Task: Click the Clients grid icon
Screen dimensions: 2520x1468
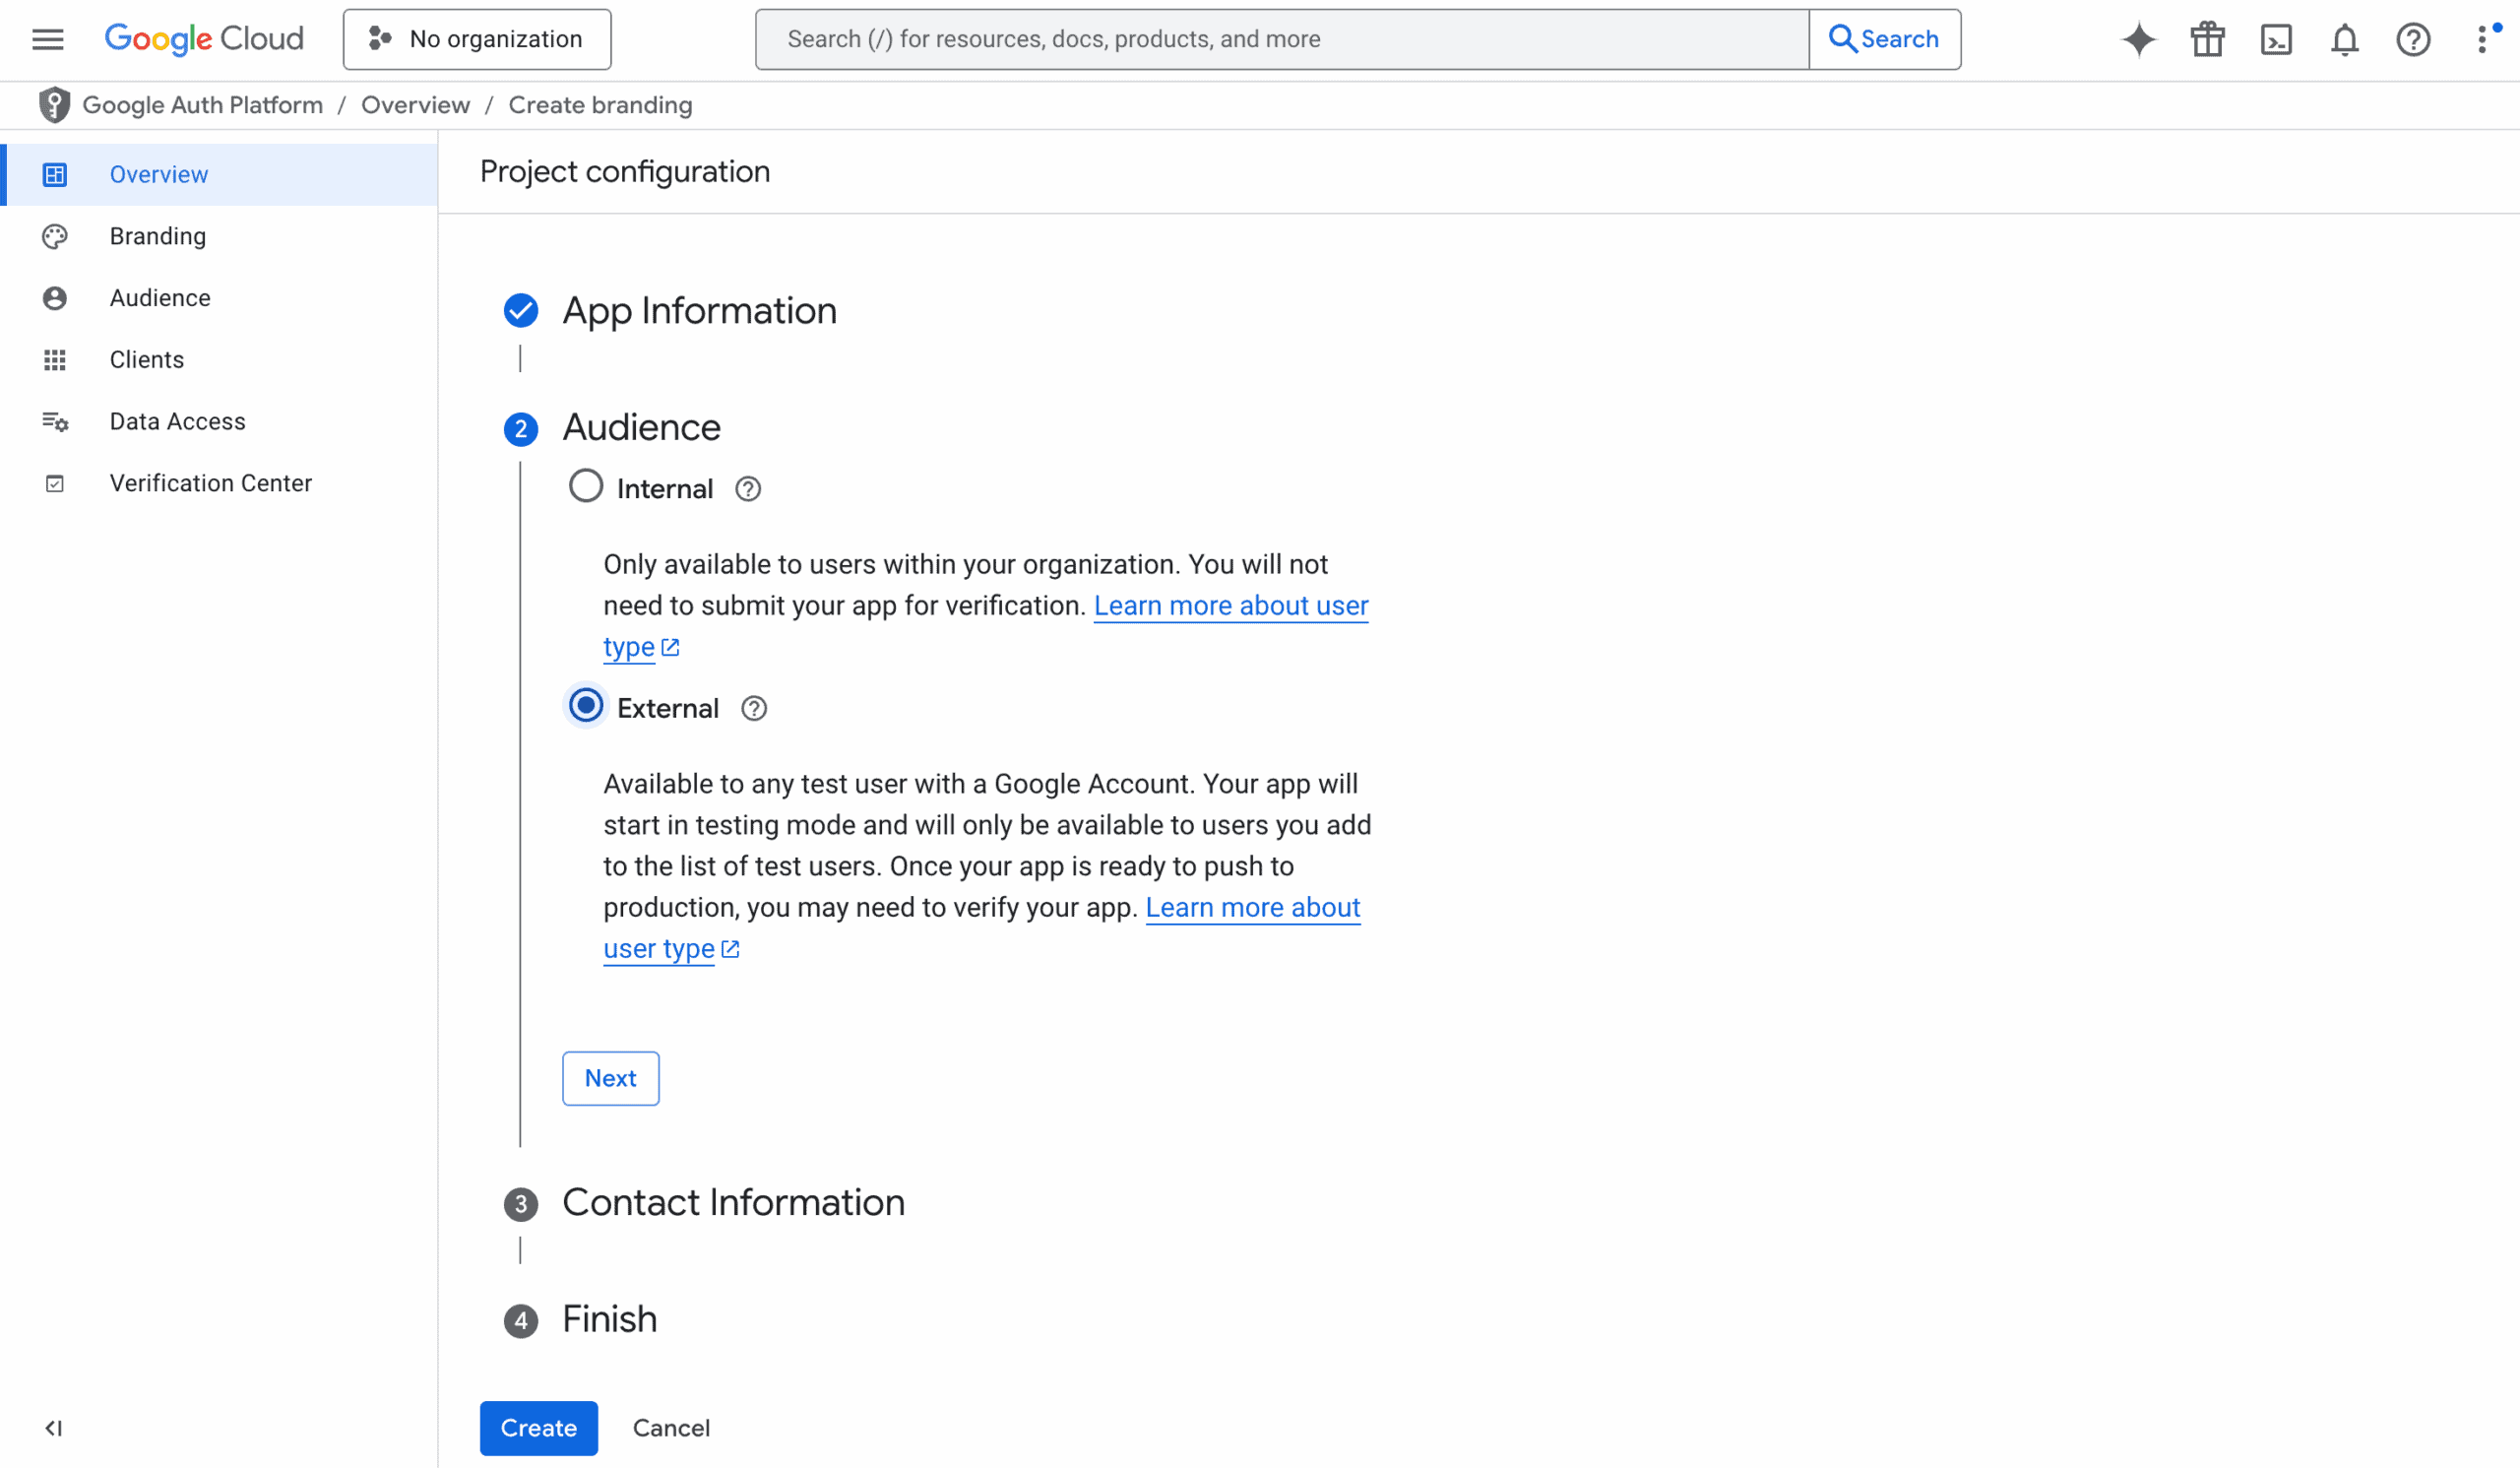Action: [x=55, y=360]
